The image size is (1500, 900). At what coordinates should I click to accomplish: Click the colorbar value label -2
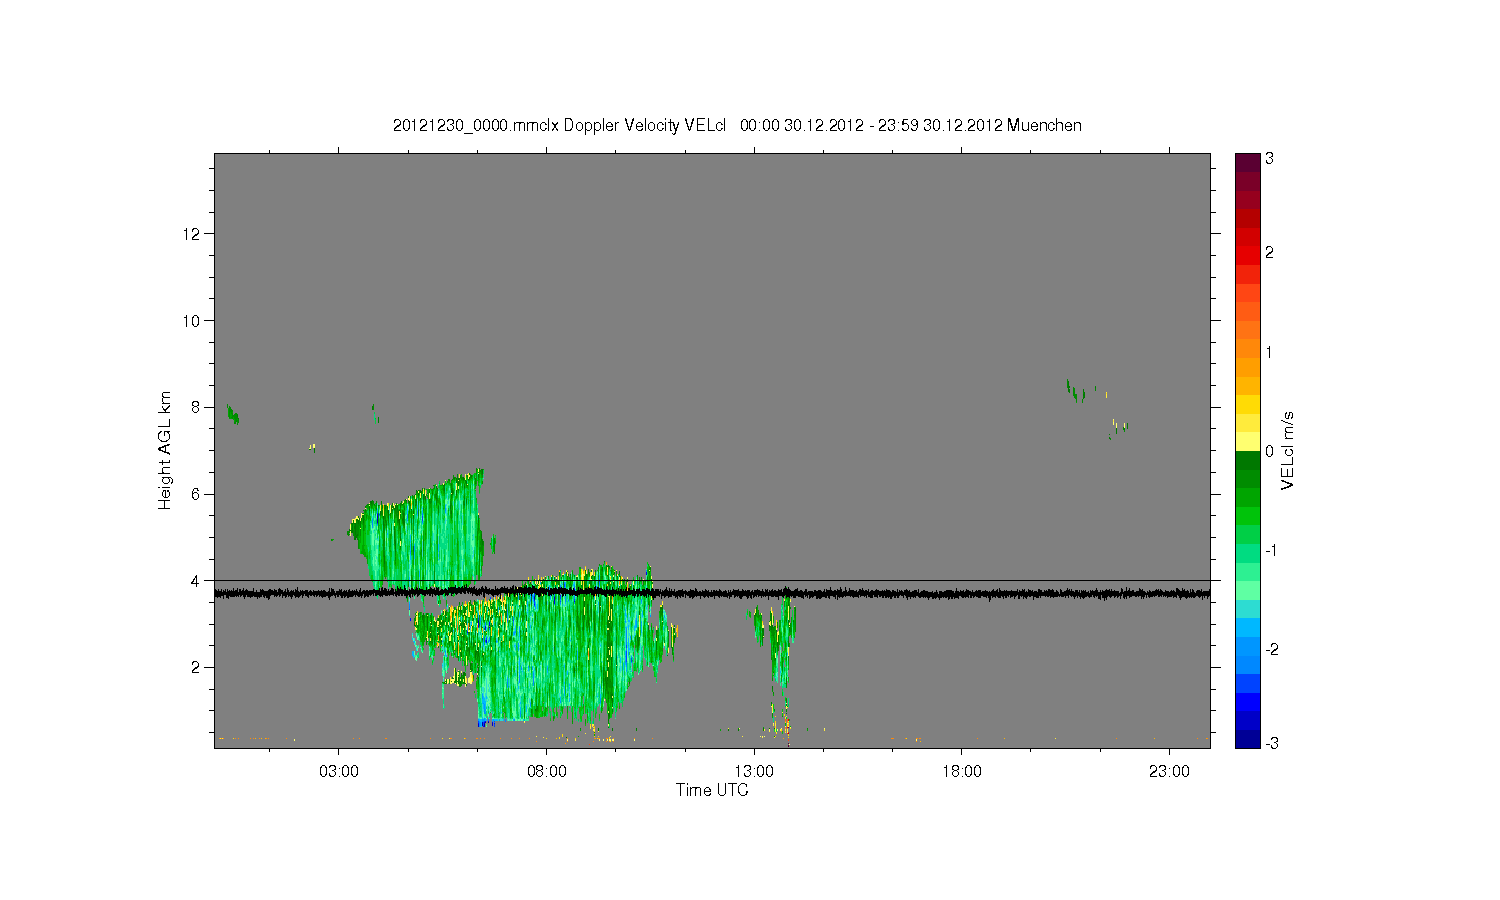[1272, 649]
